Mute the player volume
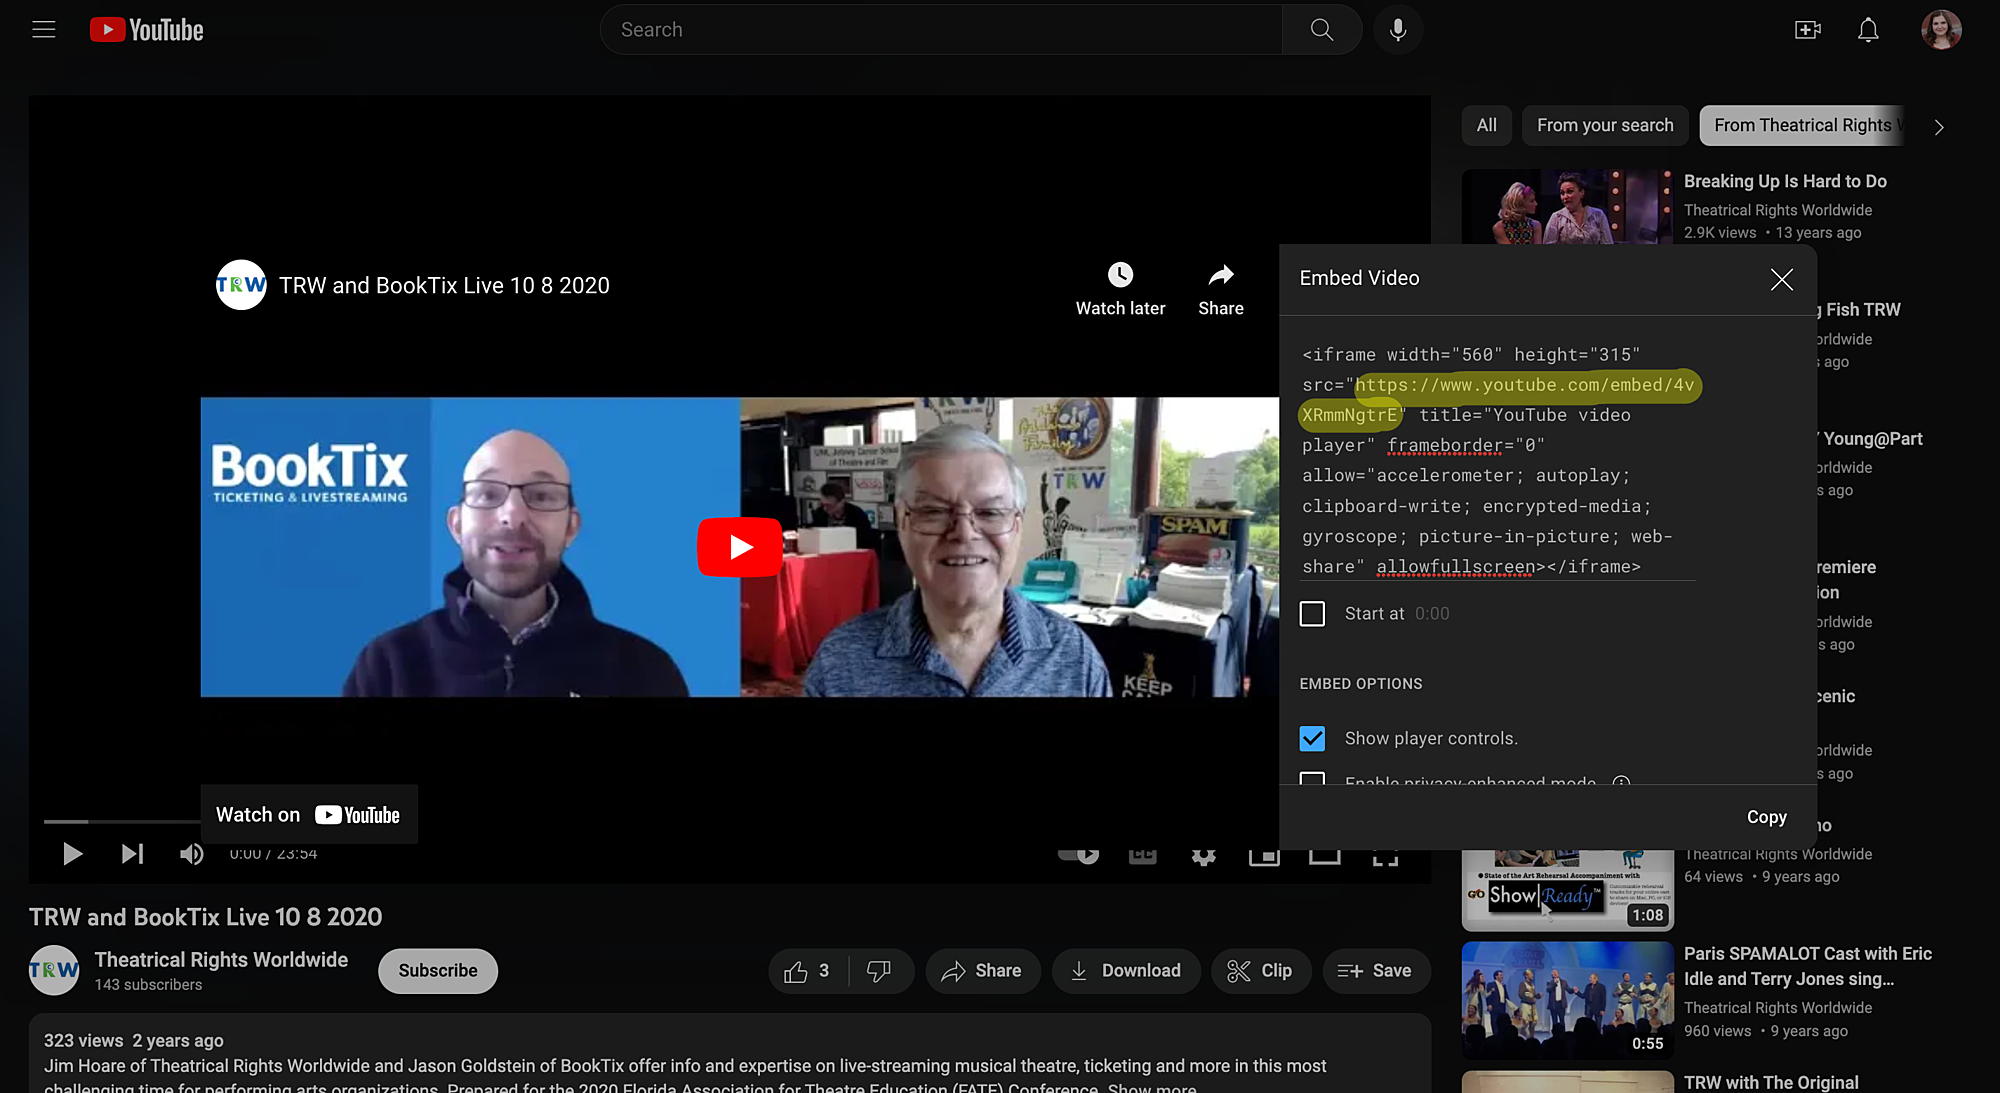 pyautogui.click(x=191, y=854)
